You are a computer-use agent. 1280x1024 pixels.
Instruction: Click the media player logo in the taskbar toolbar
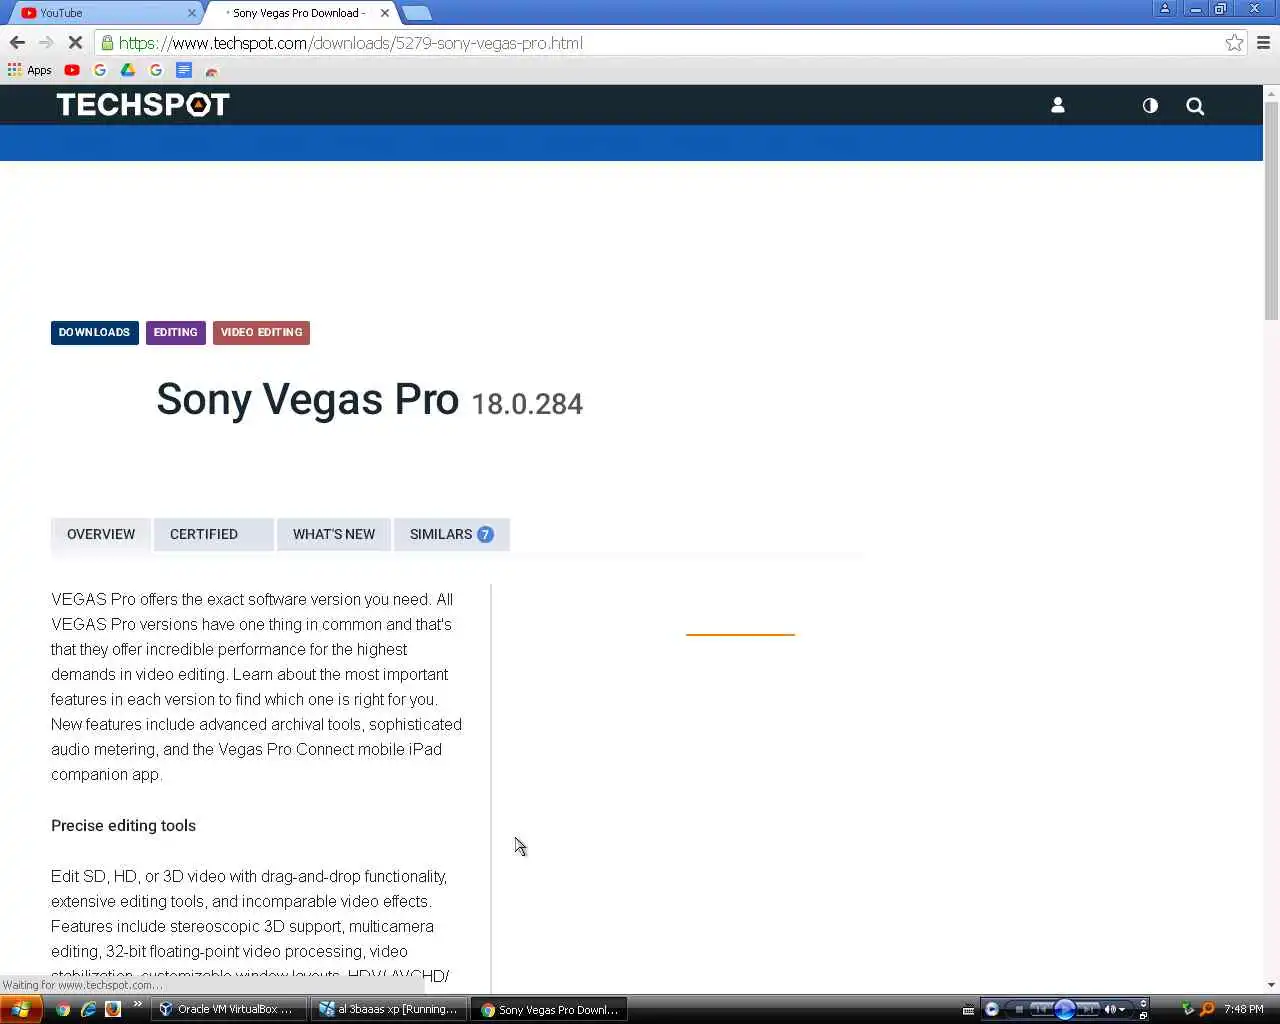tap(992, 1009)
